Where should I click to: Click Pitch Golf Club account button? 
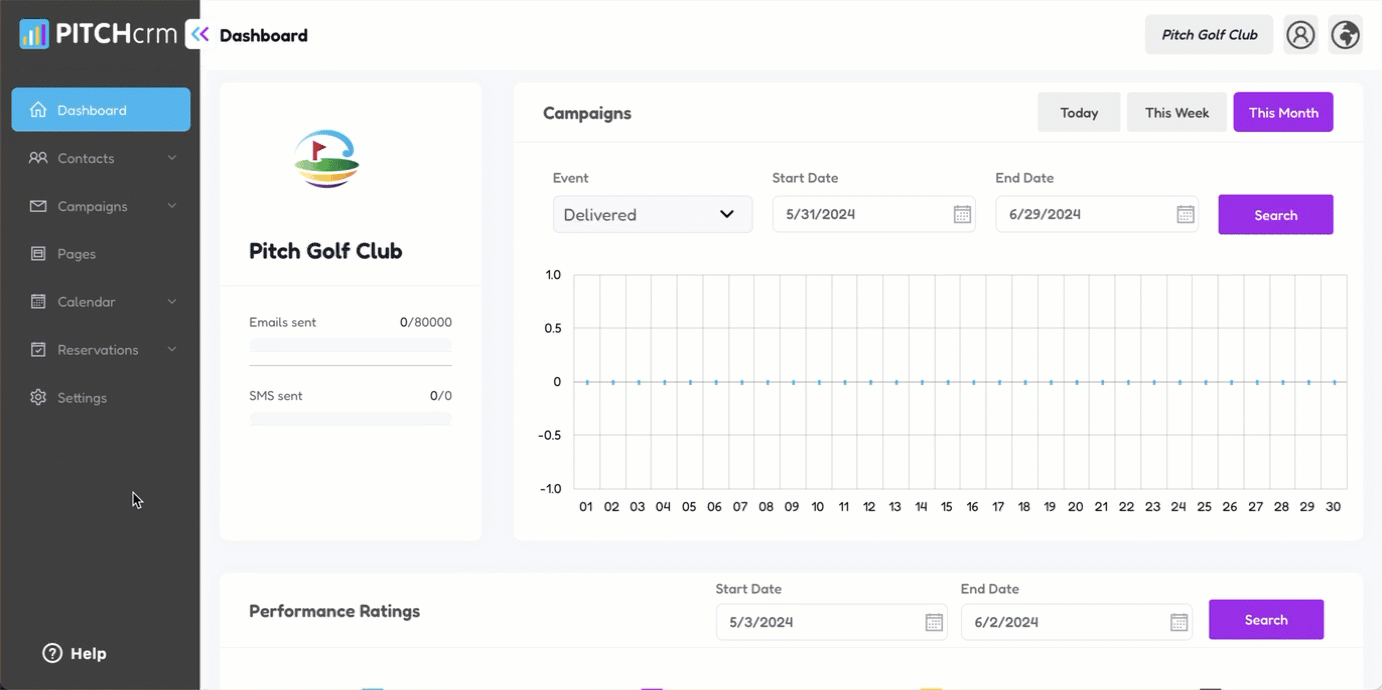tap(1208, 35)
